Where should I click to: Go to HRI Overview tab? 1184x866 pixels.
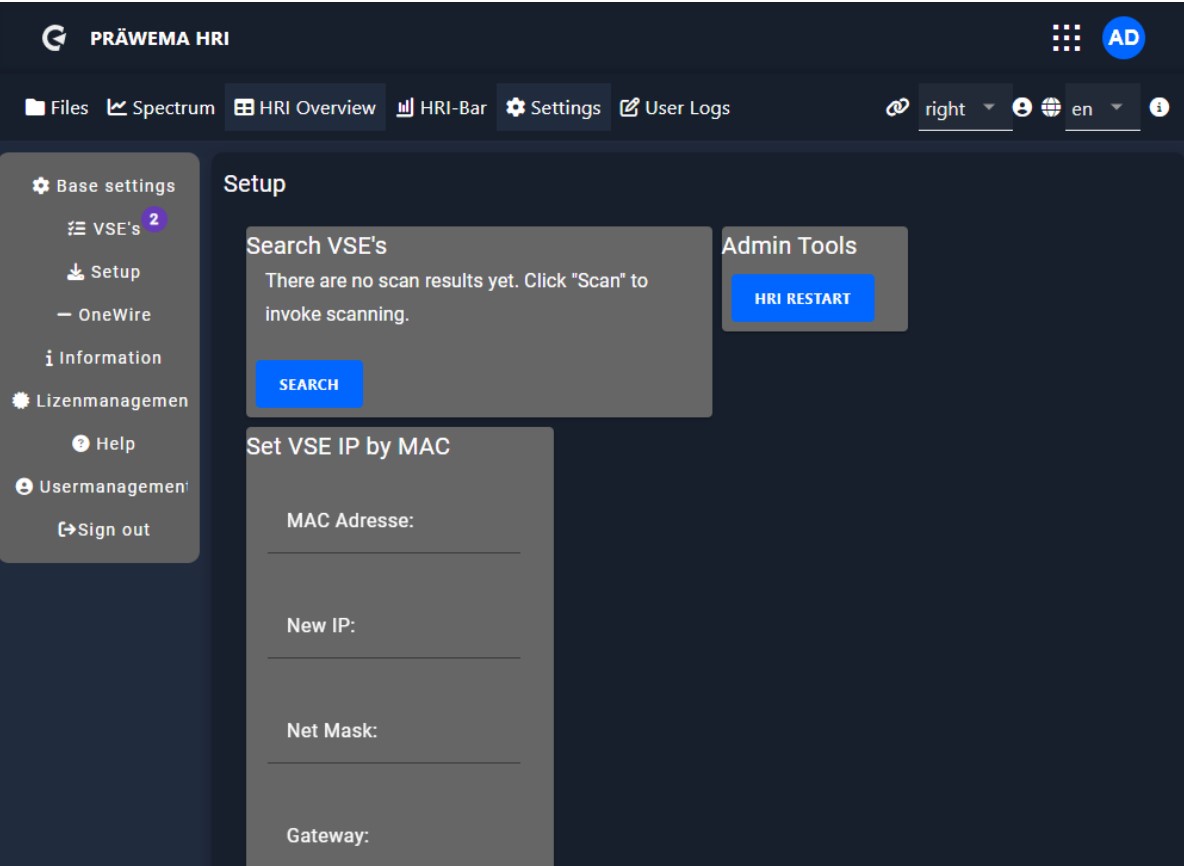[x=305, y=108]
